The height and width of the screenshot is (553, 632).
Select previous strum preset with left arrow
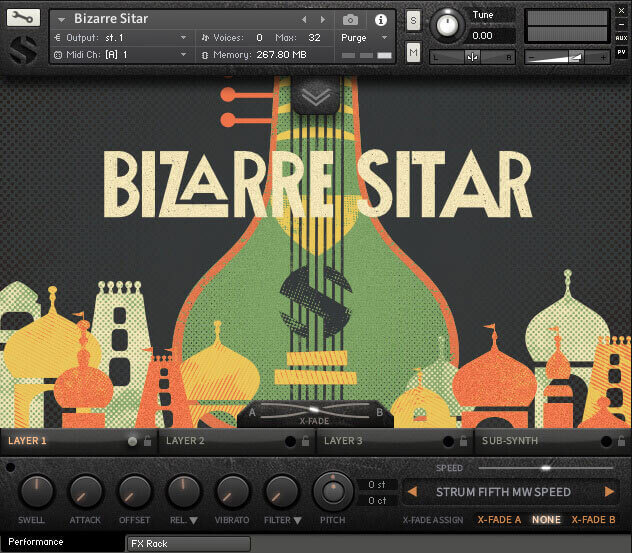(410, 492)
